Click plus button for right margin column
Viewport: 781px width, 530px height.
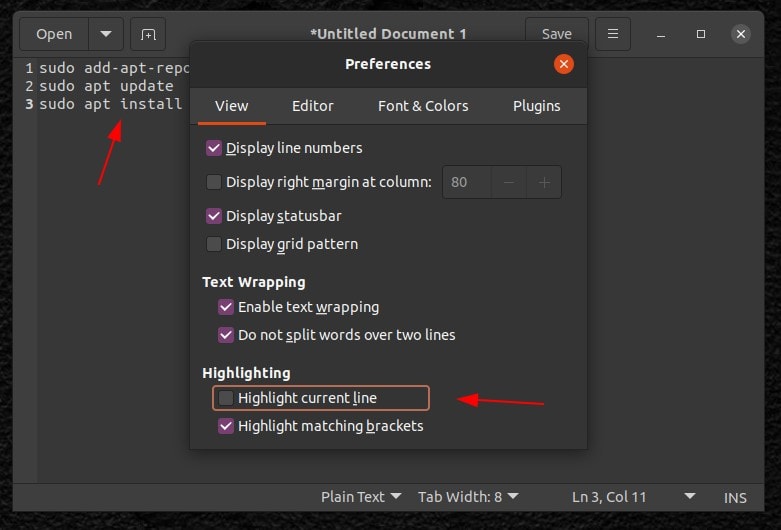[x=545, y=182]
